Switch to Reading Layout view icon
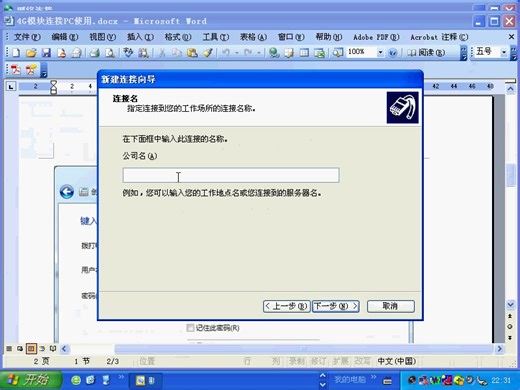 [53, 349]
